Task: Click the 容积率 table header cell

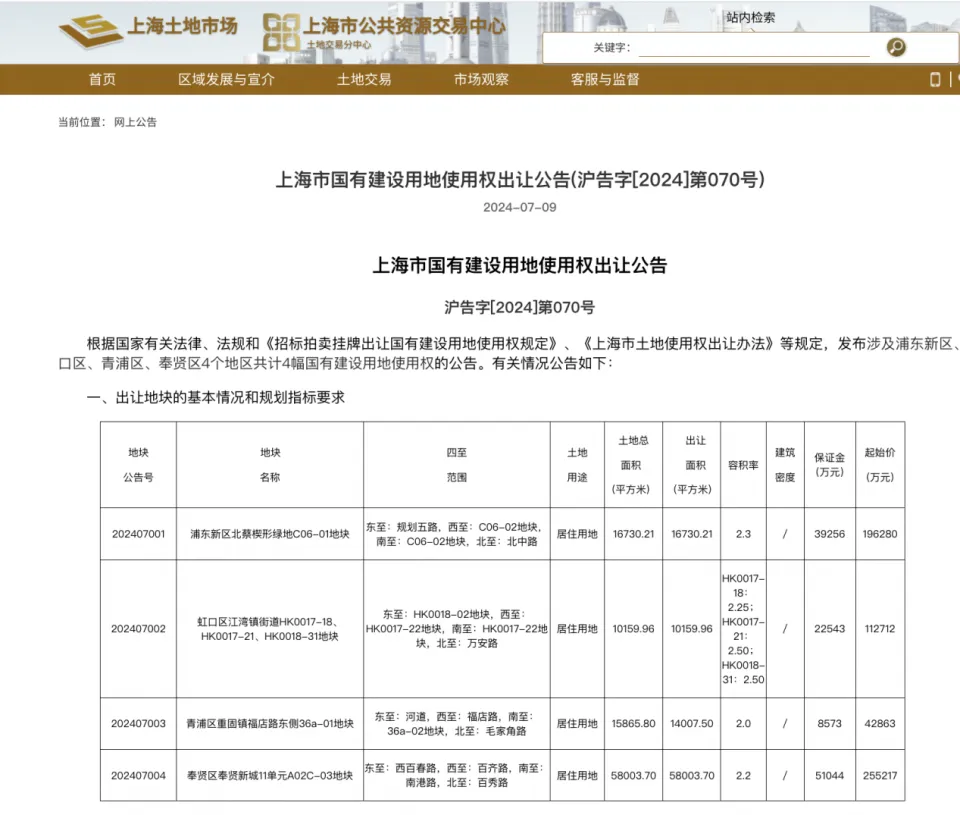Action: (742, 463)
